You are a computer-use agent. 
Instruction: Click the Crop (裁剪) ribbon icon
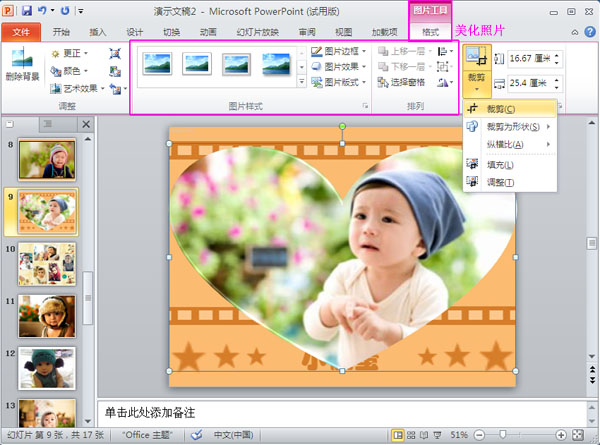point(476,57)
